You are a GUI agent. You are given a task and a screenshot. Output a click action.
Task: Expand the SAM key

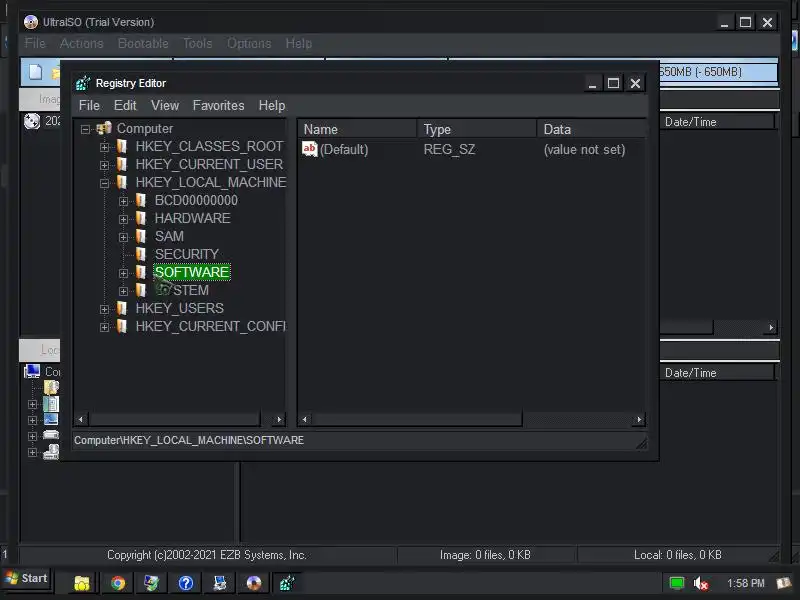(123, 237)
